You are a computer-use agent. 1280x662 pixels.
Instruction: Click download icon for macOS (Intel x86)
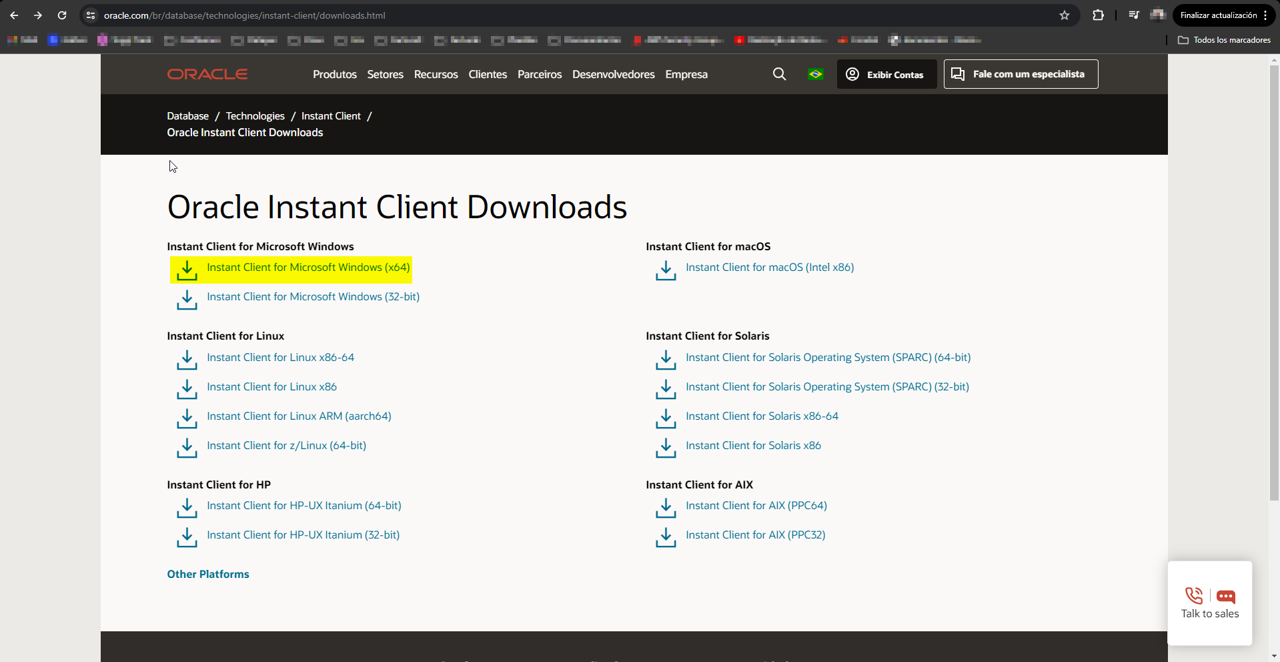pos(666,270)
